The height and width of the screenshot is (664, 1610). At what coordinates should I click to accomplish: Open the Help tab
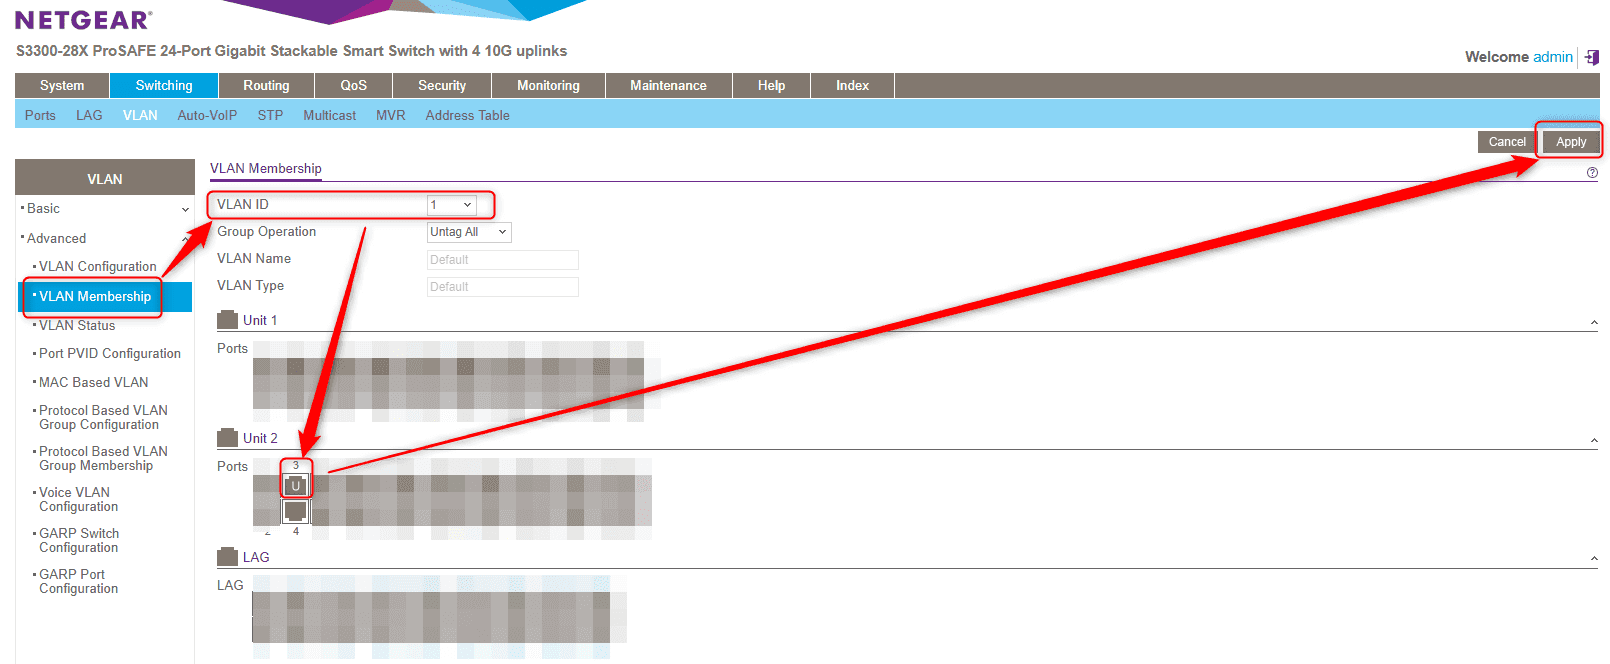771,86
